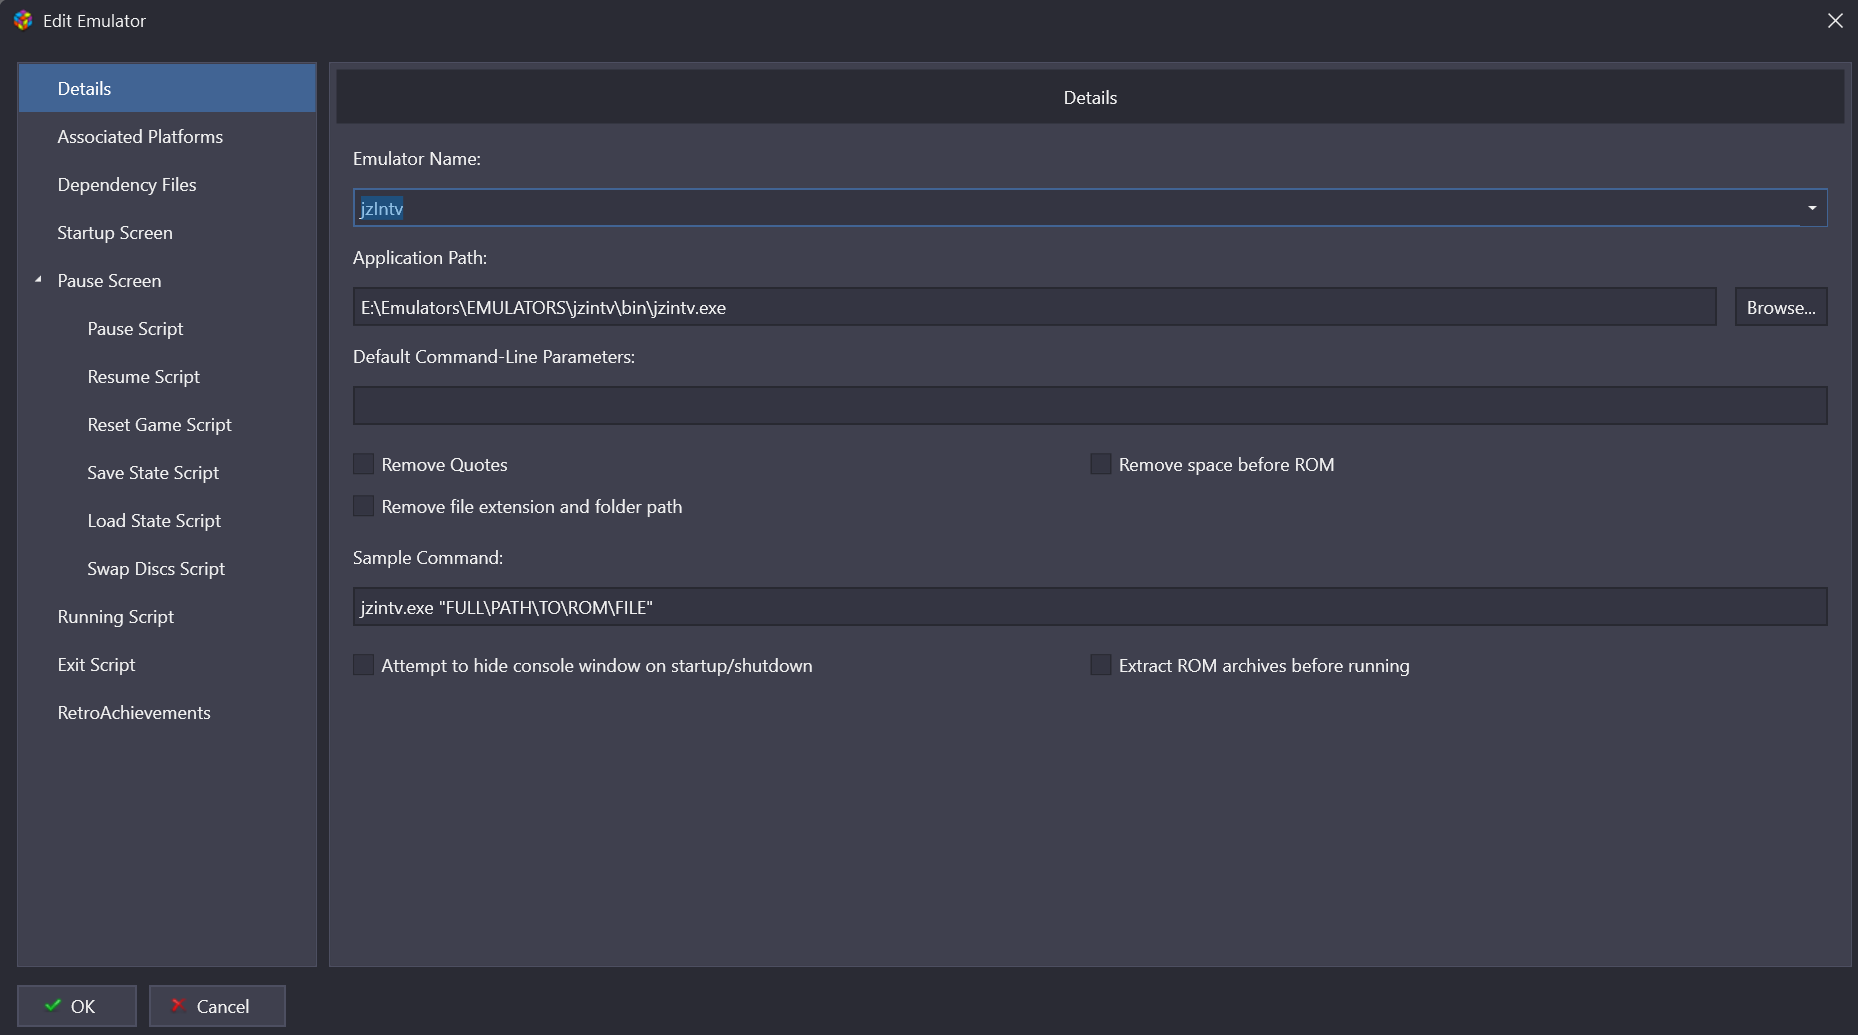Check Remove file extension and folder path
This screenshot has width=1858, height=1035.
tap(364, 506)
